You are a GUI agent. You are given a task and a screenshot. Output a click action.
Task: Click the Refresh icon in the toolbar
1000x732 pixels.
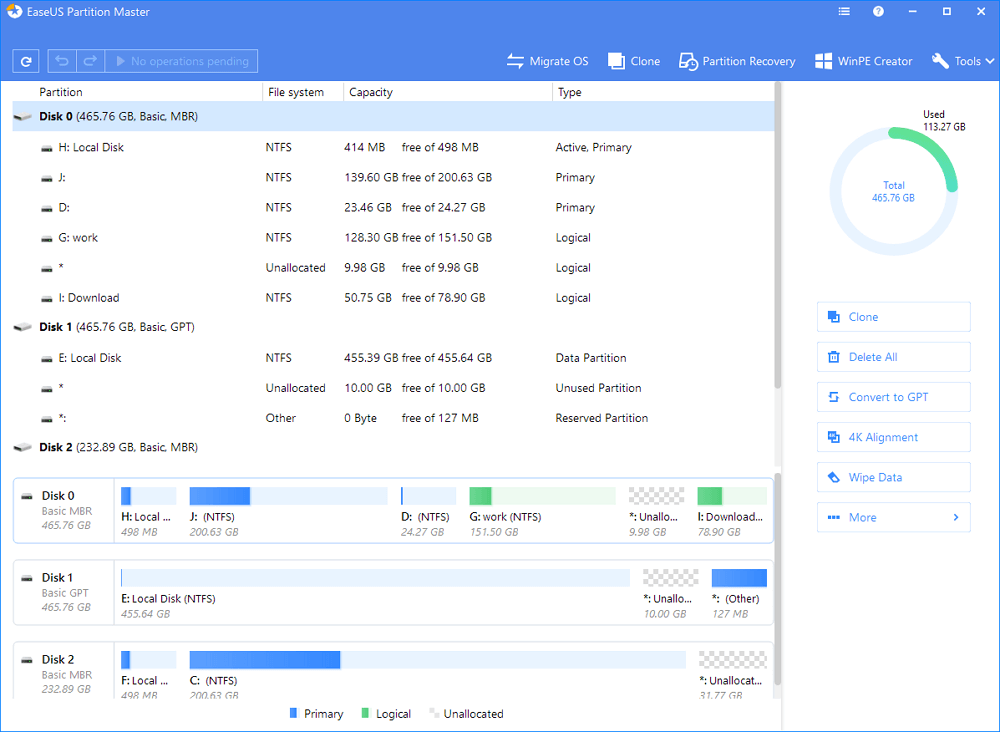[x=26, y=61]
